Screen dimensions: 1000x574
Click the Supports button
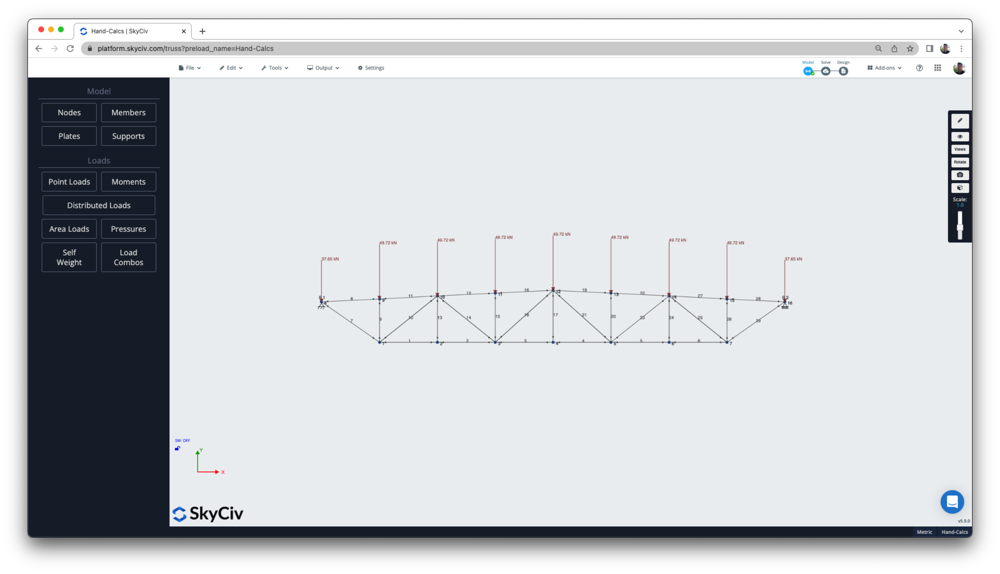pos(128,136)
